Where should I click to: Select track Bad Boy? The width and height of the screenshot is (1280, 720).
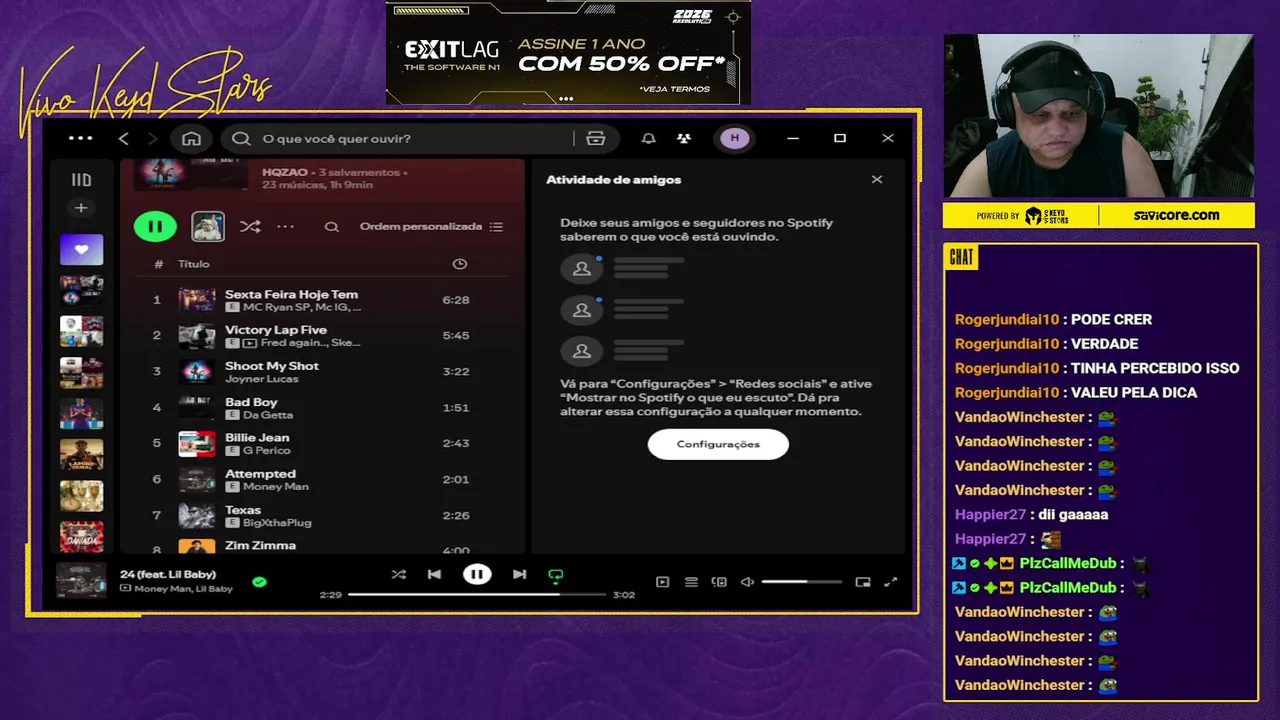251,402
